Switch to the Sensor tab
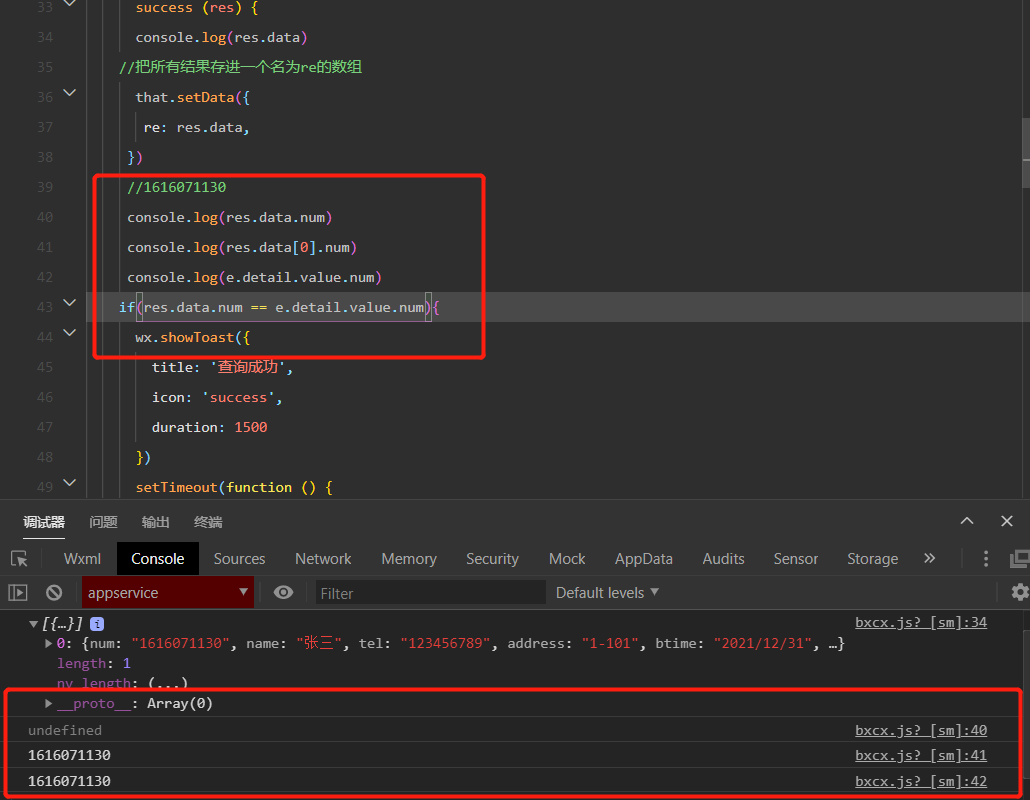Screen dimensions: 1030x800 click(795, 558)
